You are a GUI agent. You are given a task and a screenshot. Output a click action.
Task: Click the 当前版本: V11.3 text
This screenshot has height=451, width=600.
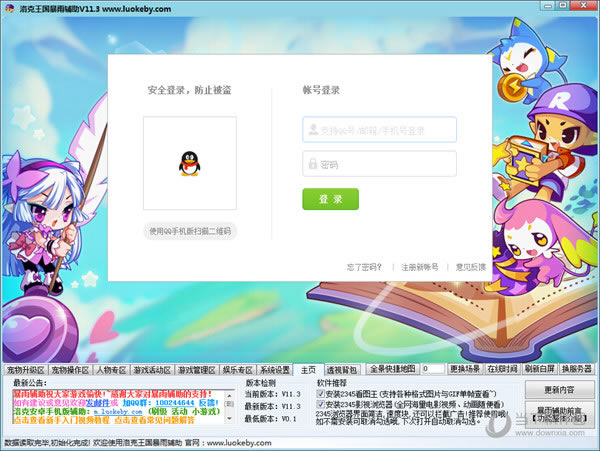point(272,394)
